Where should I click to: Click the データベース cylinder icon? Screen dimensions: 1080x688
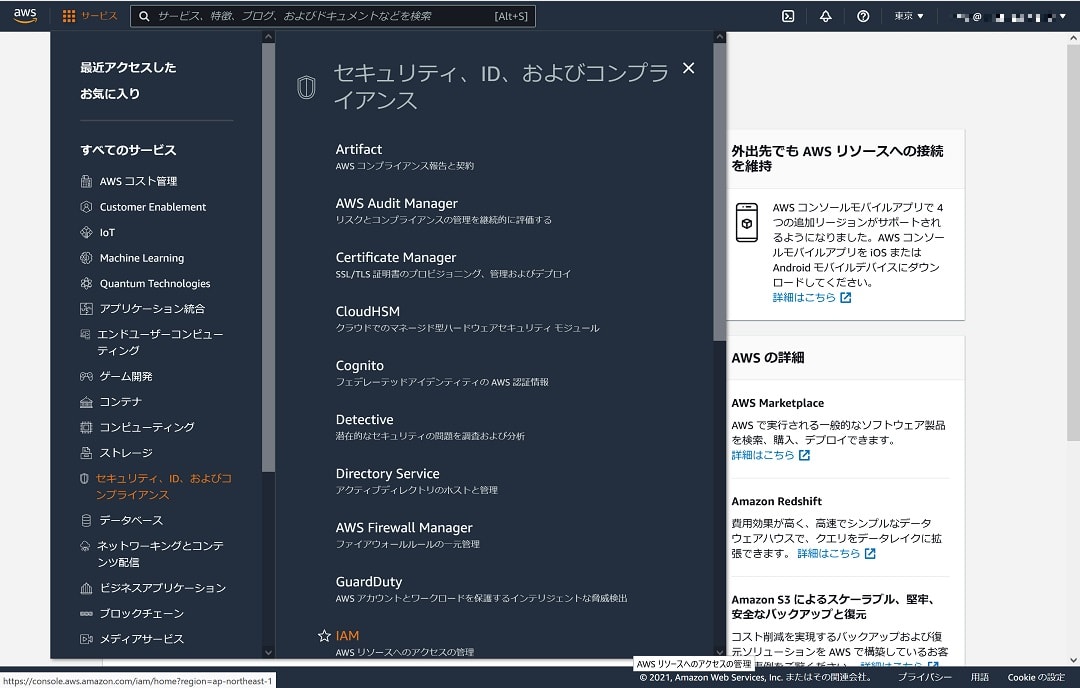click(86, 520)
